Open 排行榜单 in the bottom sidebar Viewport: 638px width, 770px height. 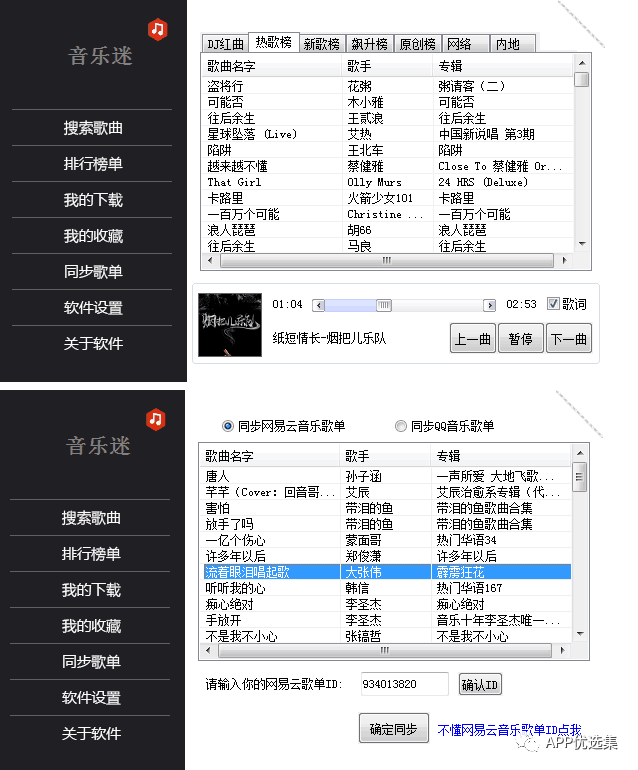tap(91, 554)
